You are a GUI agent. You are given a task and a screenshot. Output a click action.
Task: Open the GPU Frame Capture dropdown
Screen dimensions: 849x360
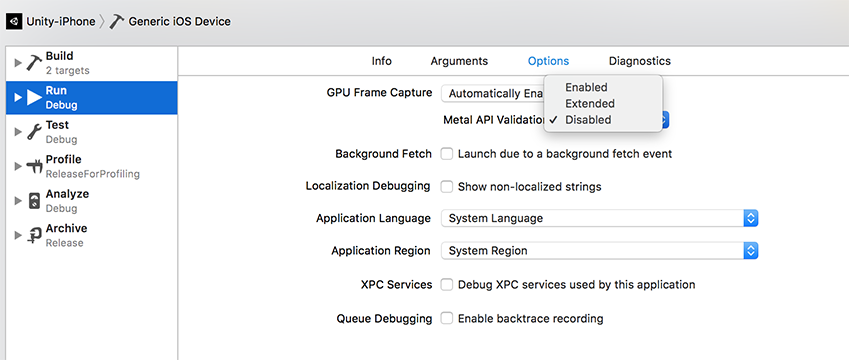tap(493, 93)
